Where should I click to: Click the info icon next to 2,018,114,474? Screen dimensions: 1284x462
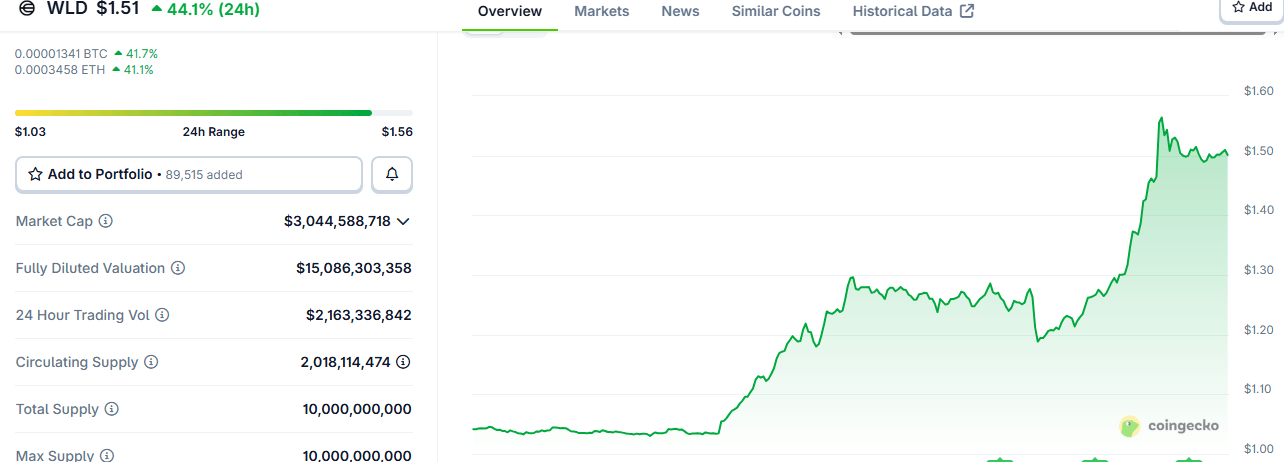coord(403,362)
